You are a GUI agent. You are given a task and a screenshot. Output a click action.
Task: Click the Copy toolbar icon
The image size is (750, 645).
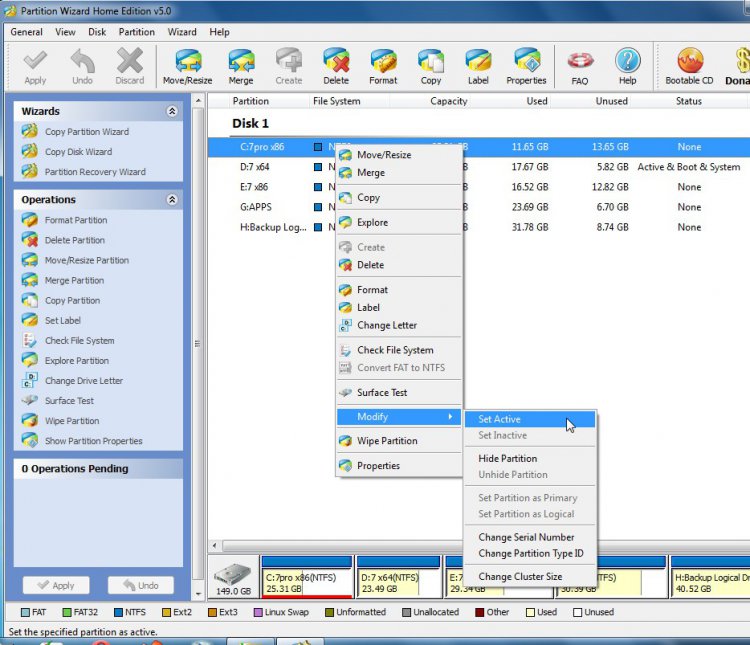[x=430, y=67]
